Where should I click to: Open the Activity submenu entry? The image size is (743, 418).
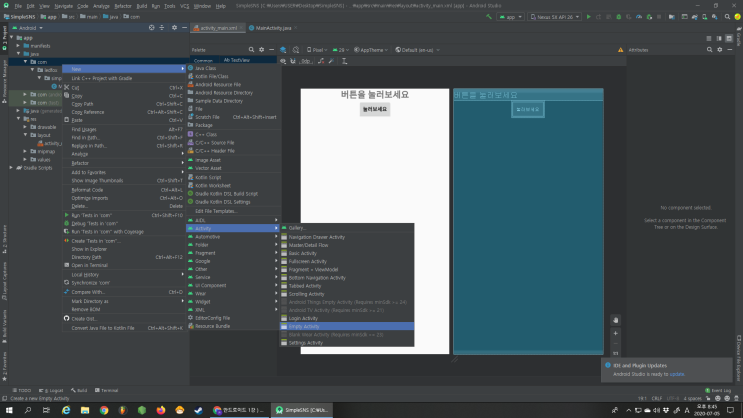tap(234, 228)
